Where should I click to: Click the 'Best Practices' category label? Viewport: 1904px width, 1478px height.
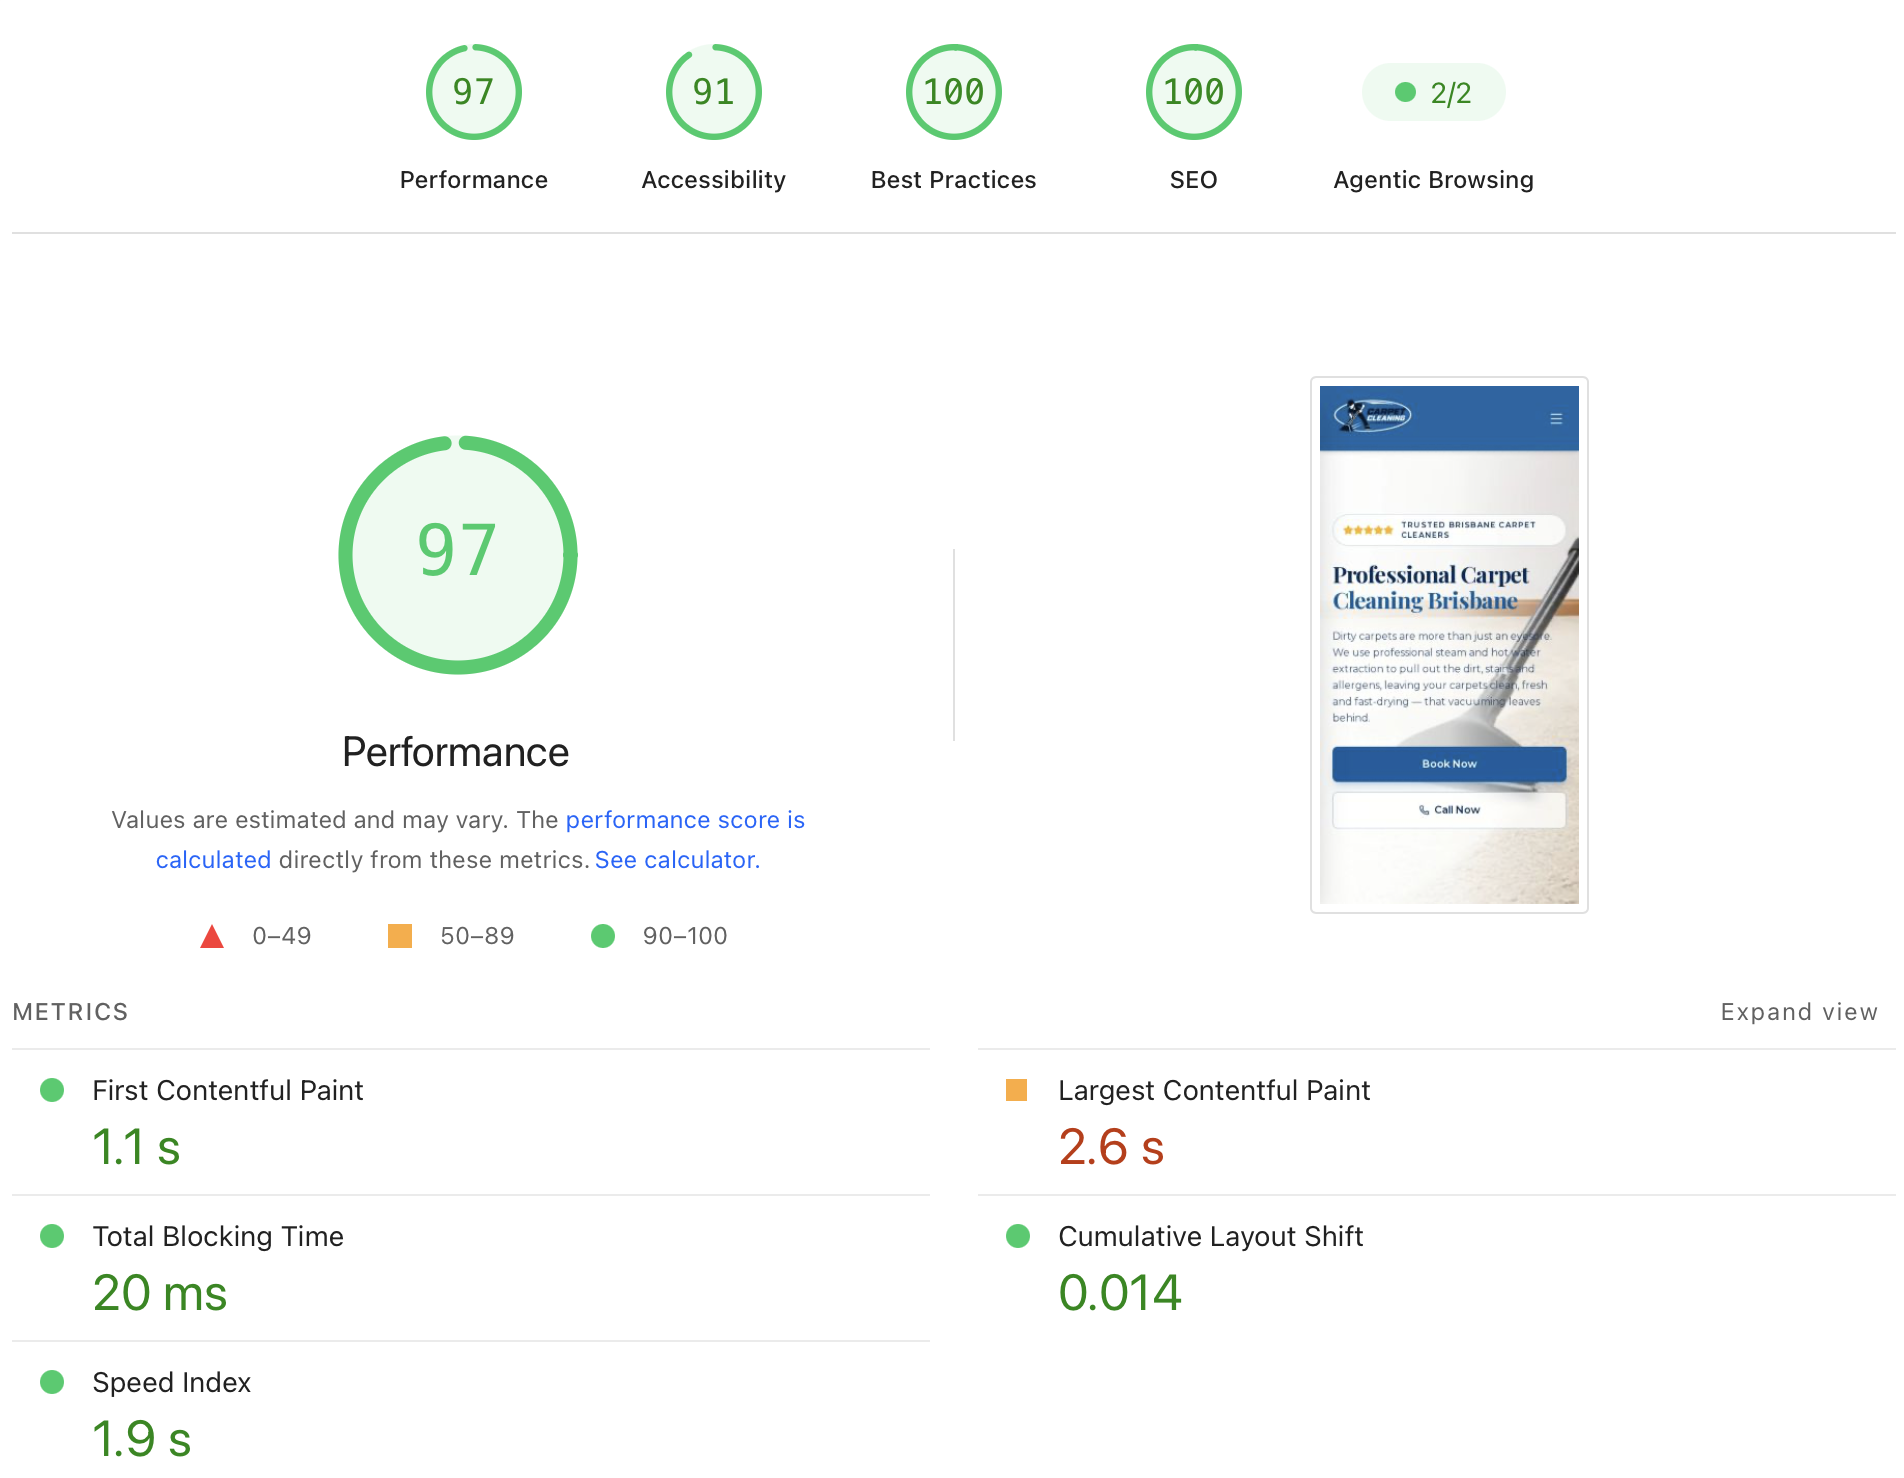(954, 180)
